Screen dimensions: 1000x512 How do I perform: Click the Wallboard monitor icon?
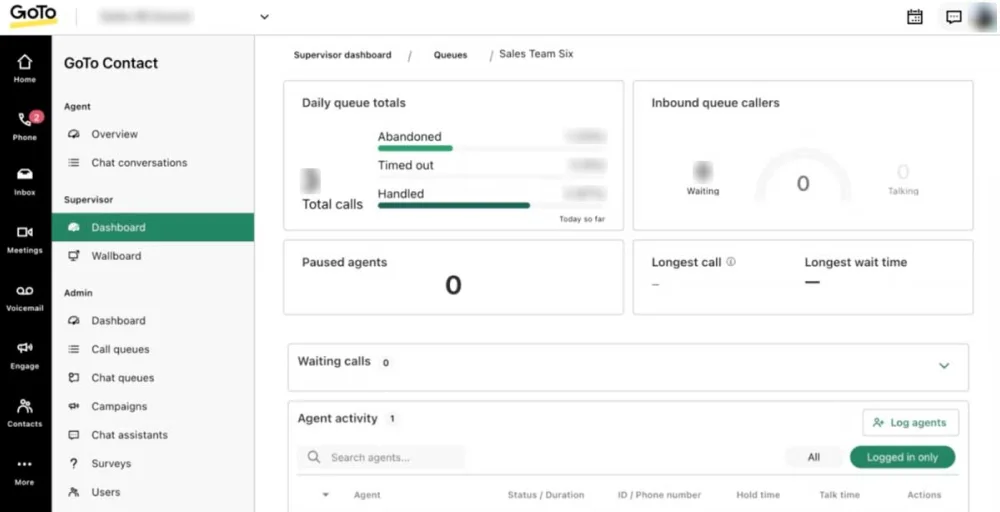(74, 256)
